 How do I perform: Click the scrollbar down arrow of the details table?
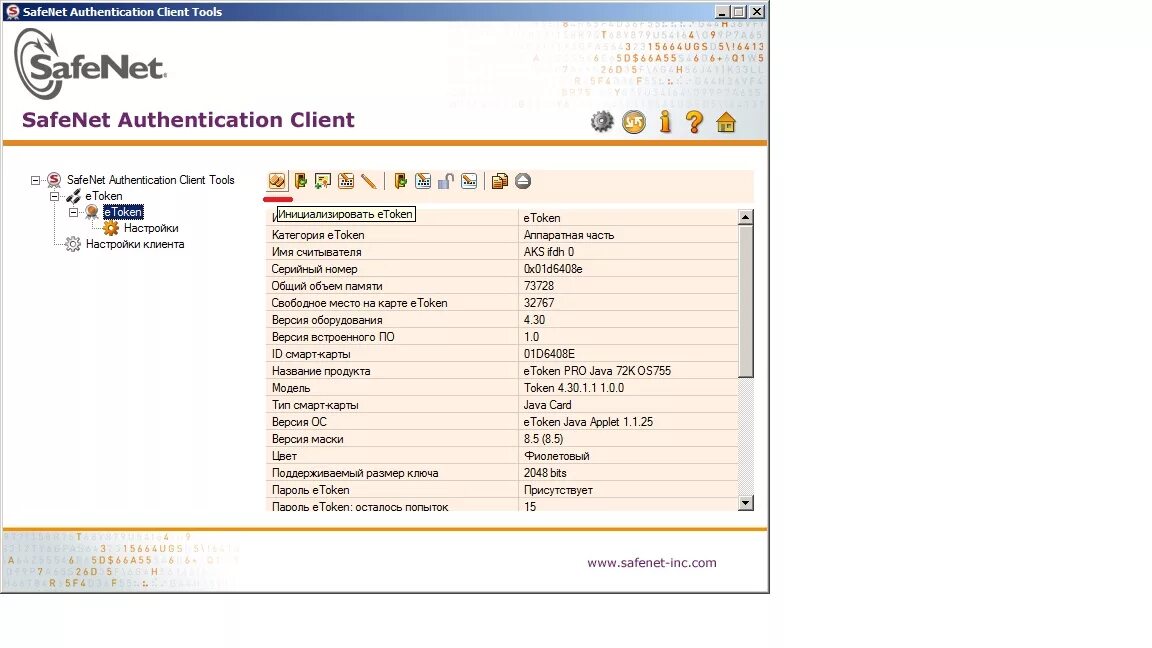(746, 503)
